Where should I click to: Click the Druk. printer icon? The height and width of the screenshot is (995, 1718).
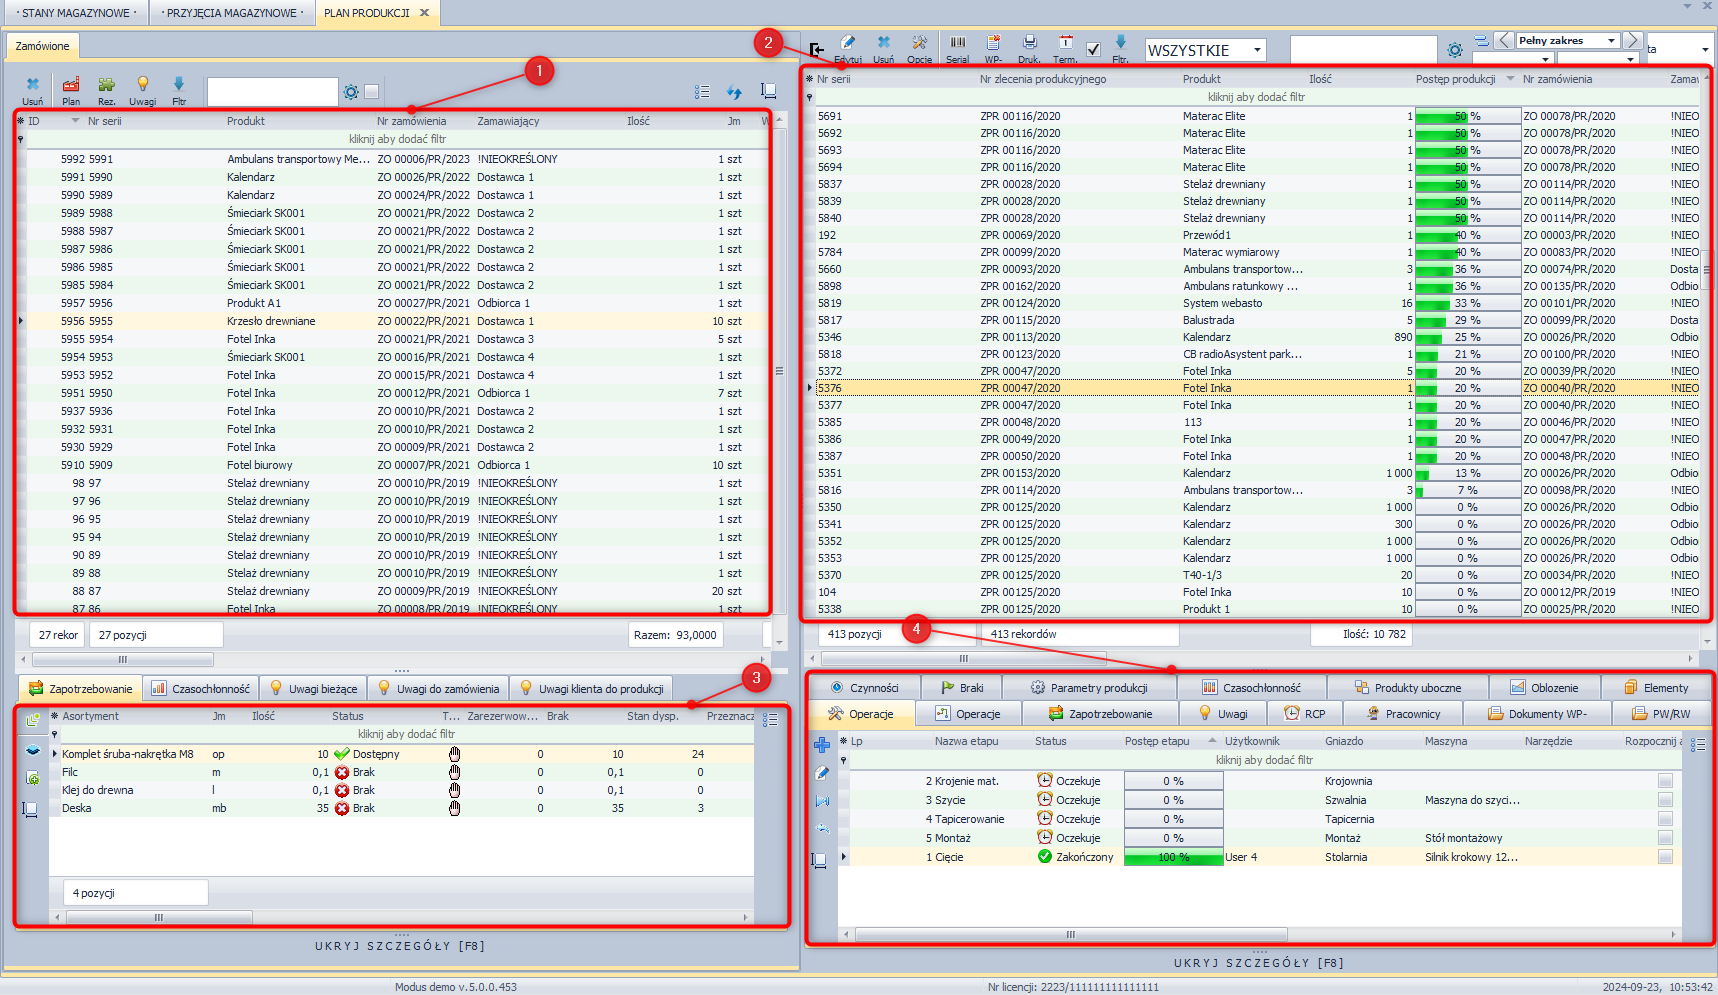tap(1029, 44)
